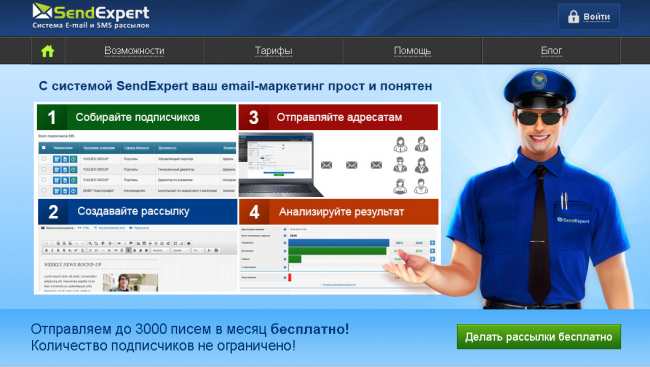Click the laptop image under Отправляйте адресатам
The image size is (650, 367).
281,165
